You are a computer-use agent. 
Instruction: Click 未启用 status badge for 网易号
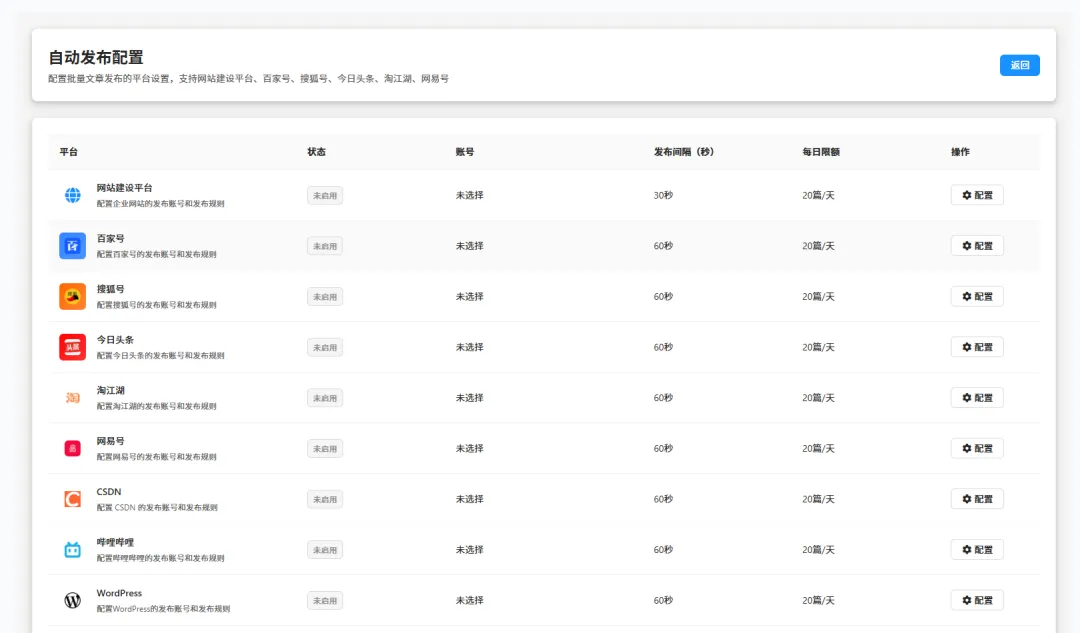click(x=324, y=448)
